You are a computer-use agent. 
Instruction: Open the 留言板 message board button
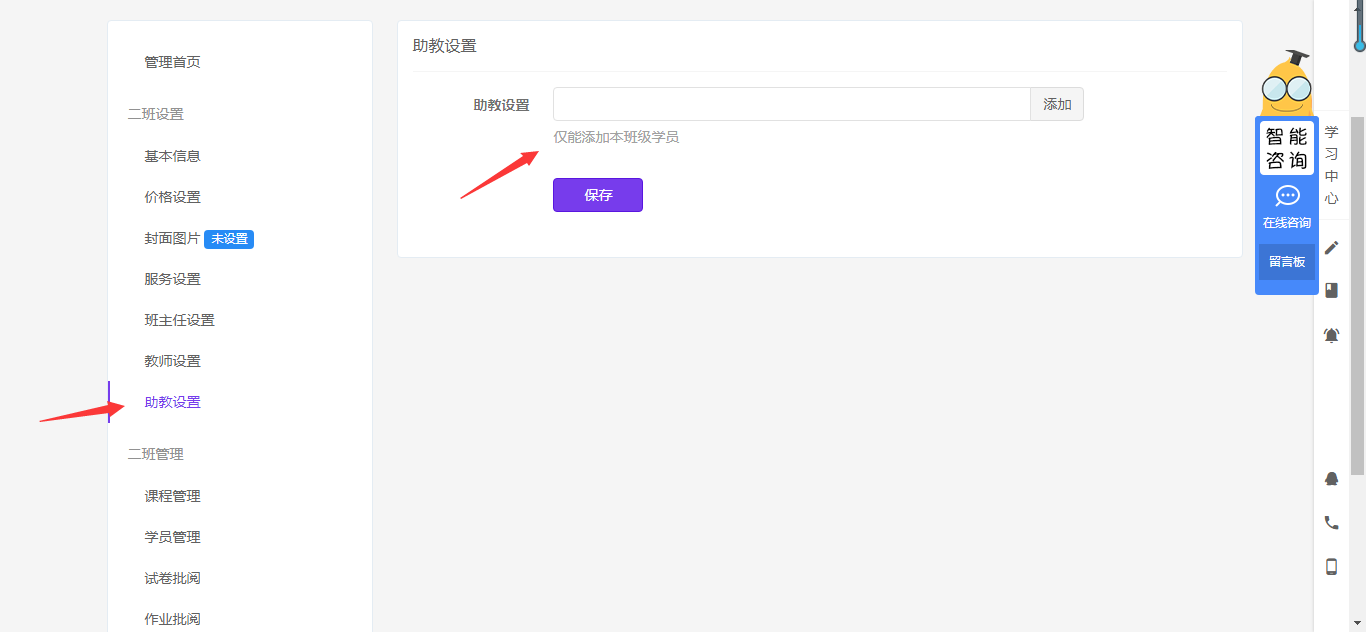[1287, 262]
